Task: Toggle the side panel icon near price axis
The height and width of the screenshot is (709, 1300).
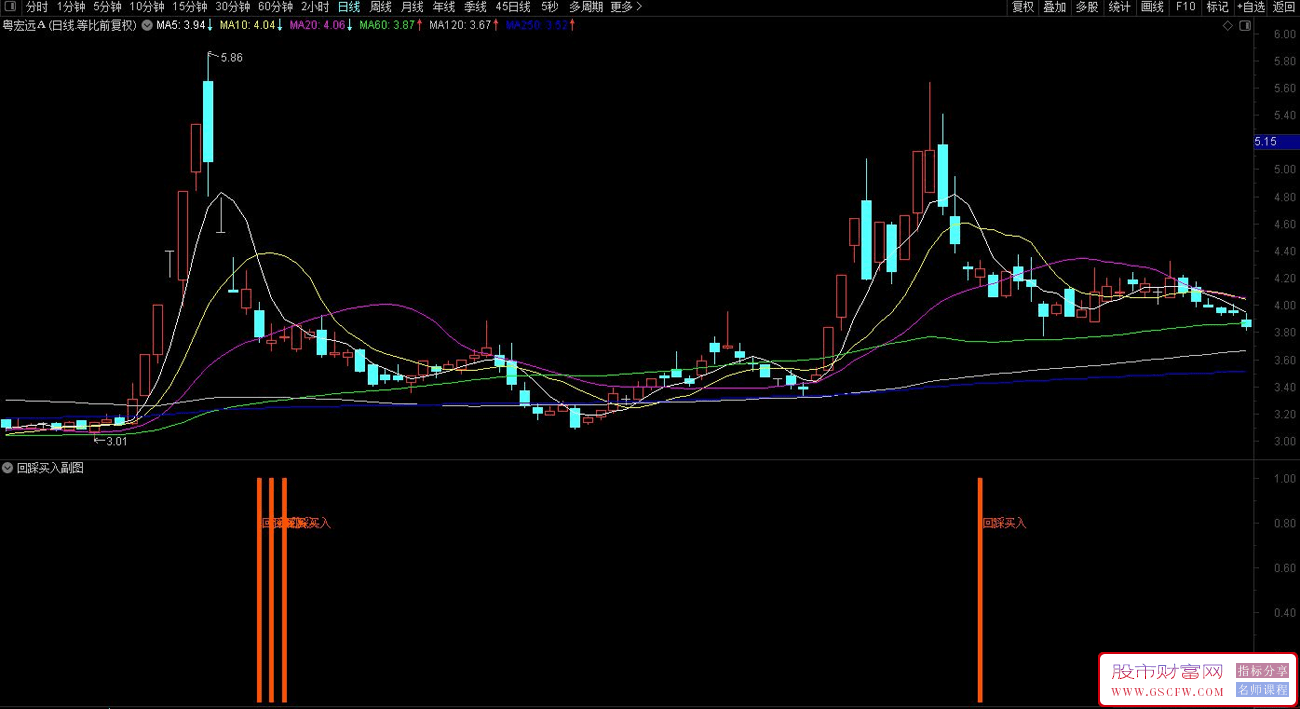Action: [1243, 26]
